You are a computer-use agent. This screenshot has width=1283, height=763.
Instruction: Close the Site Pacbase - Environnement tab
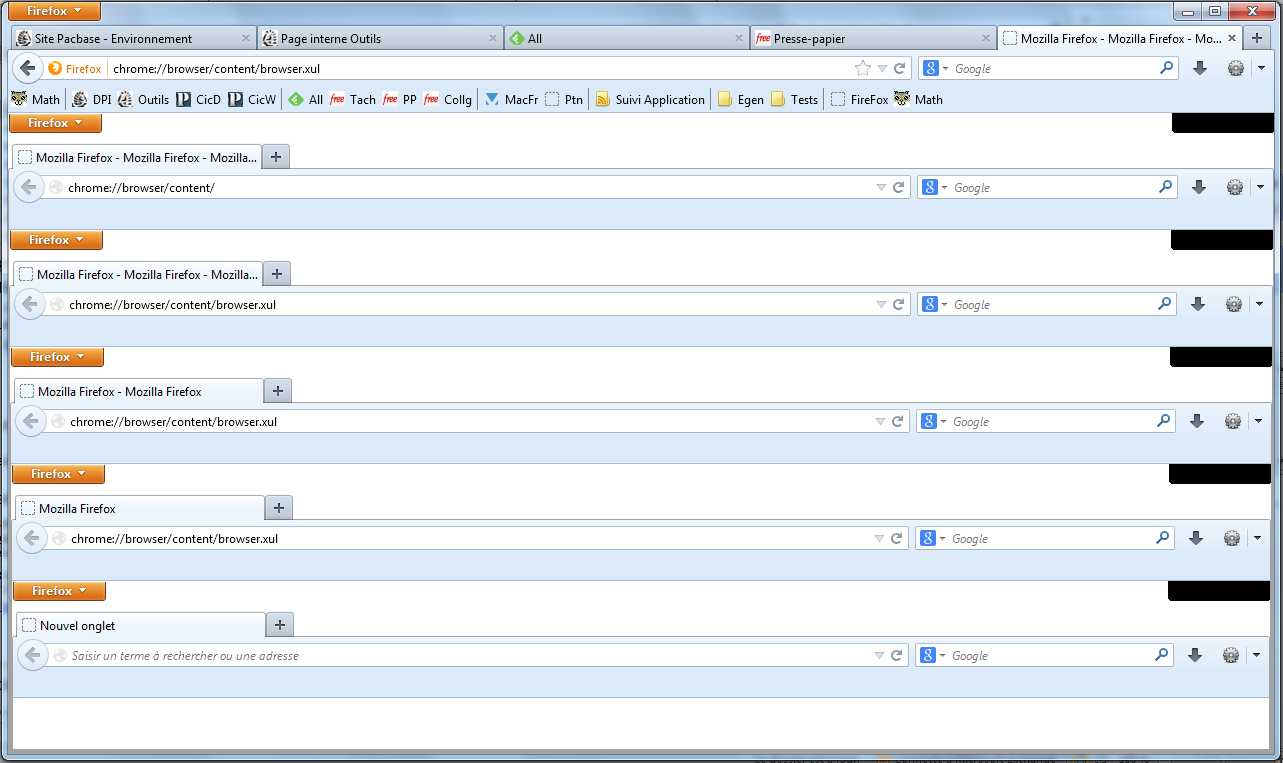point(246,39)
